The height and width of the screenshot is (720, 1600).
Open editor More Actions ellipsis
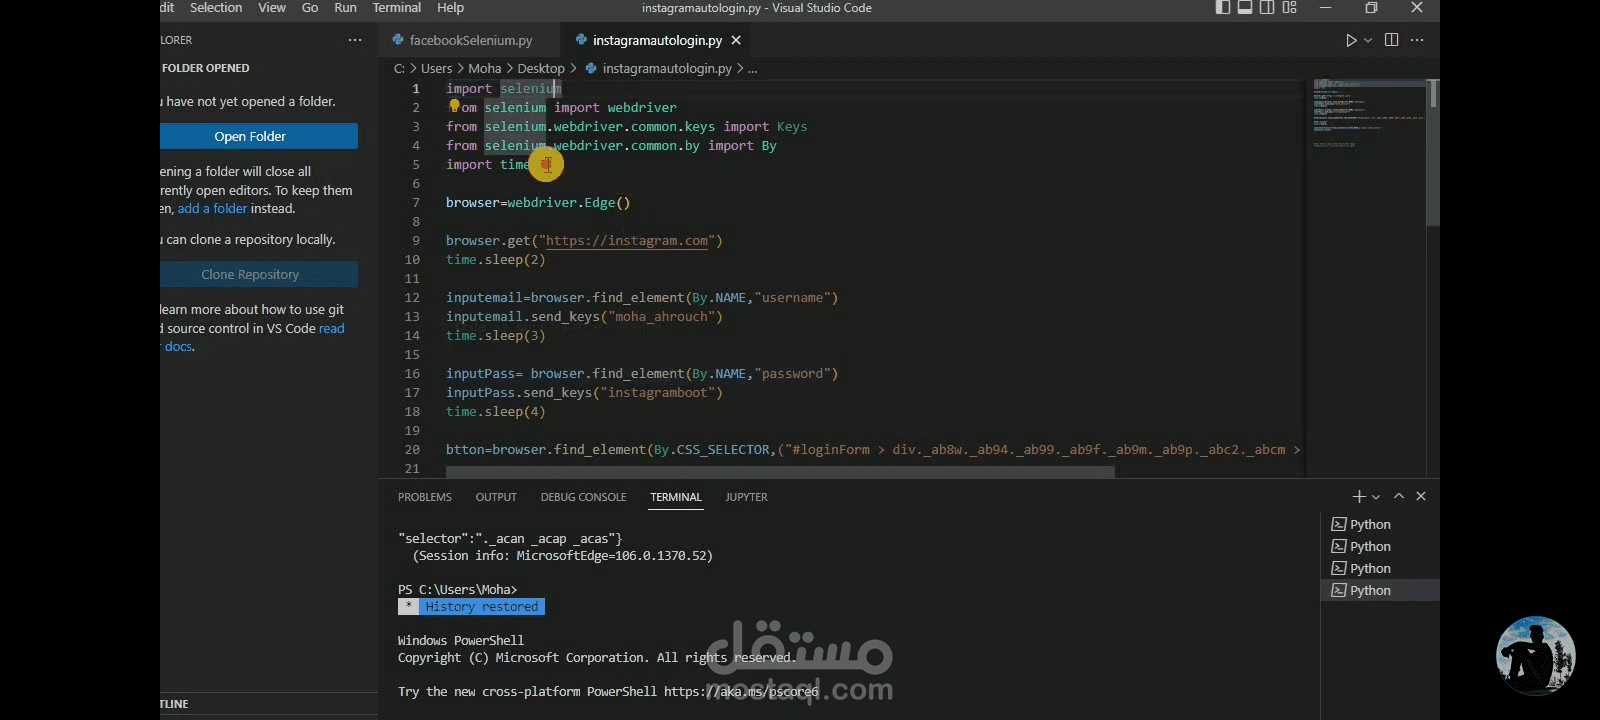click(x=1417, y=40)
